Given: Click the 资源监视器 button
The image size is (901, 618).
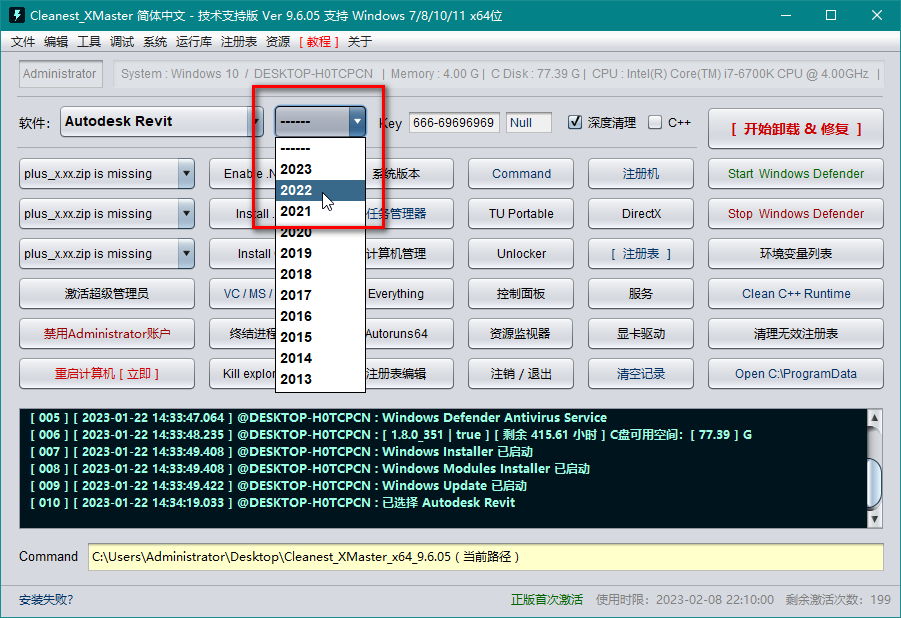Looking at the screenshot, I should pos(521,333).
